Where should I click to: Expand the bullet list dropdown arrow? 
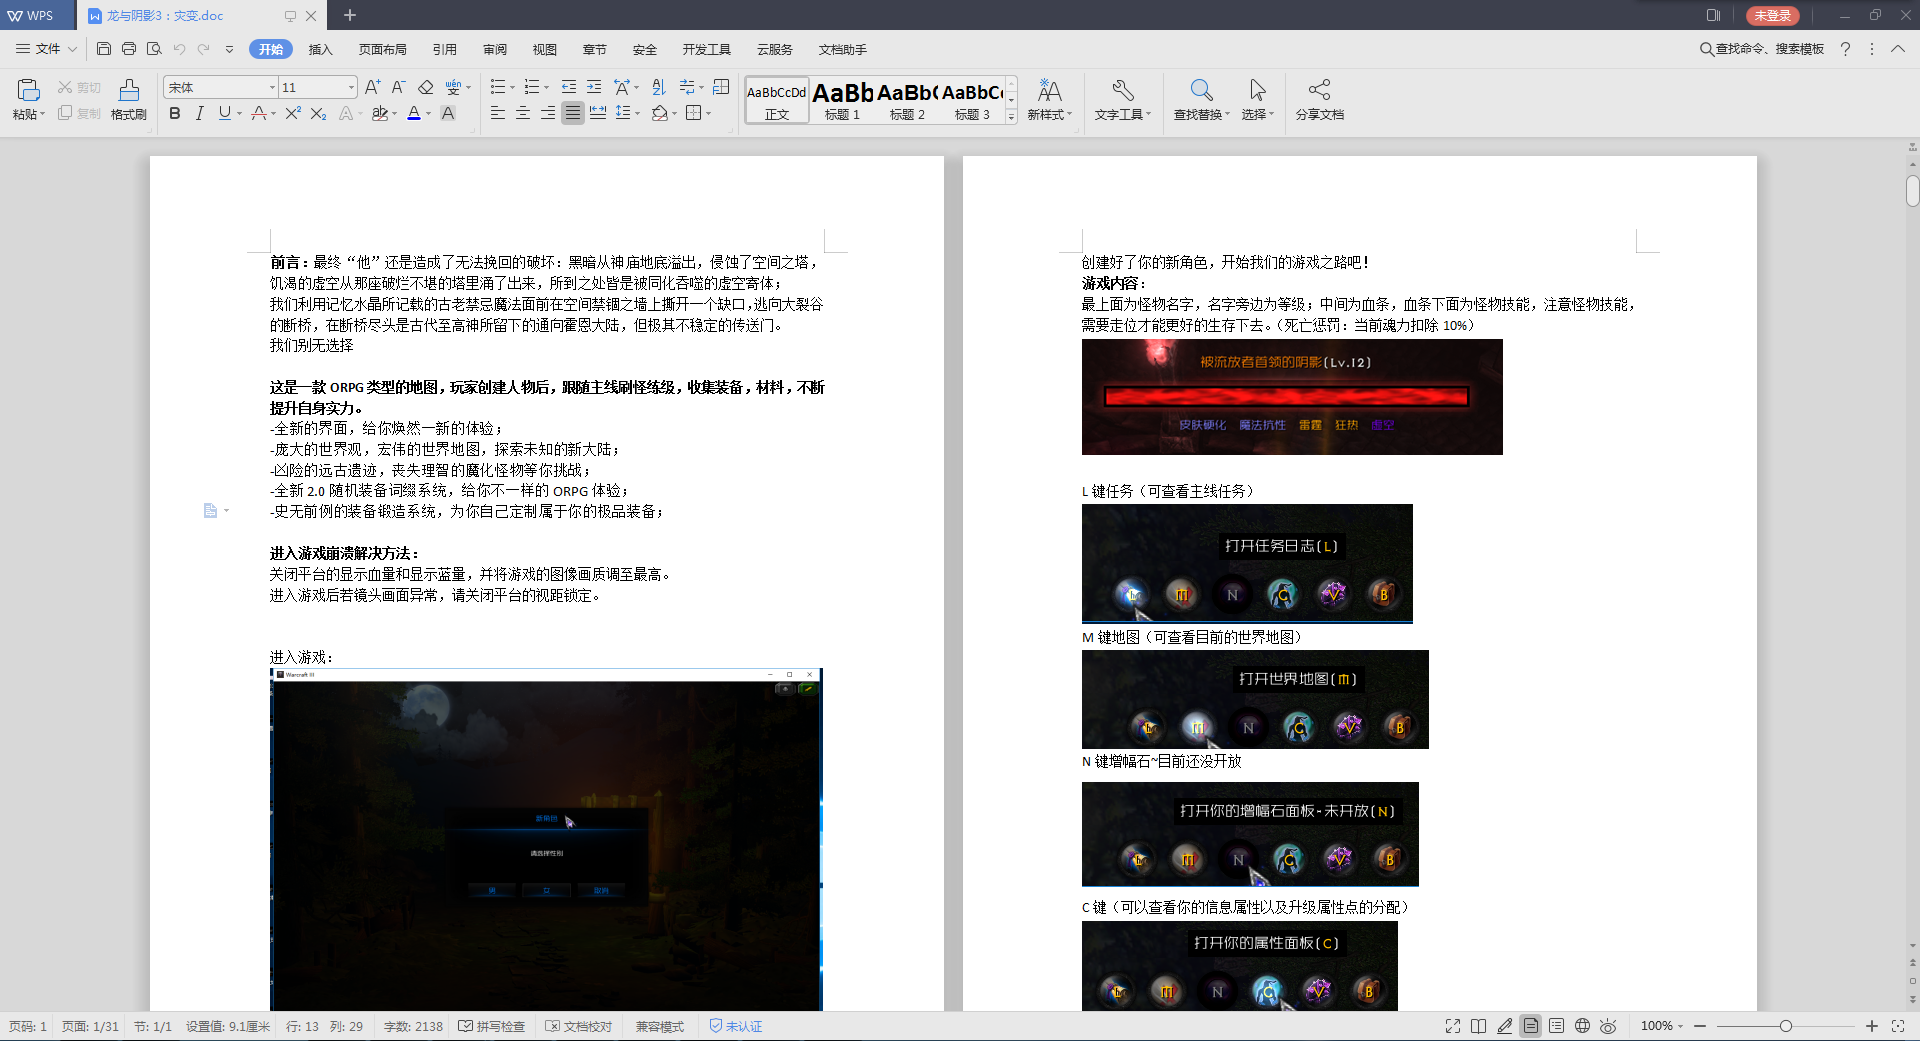(512, 88)
